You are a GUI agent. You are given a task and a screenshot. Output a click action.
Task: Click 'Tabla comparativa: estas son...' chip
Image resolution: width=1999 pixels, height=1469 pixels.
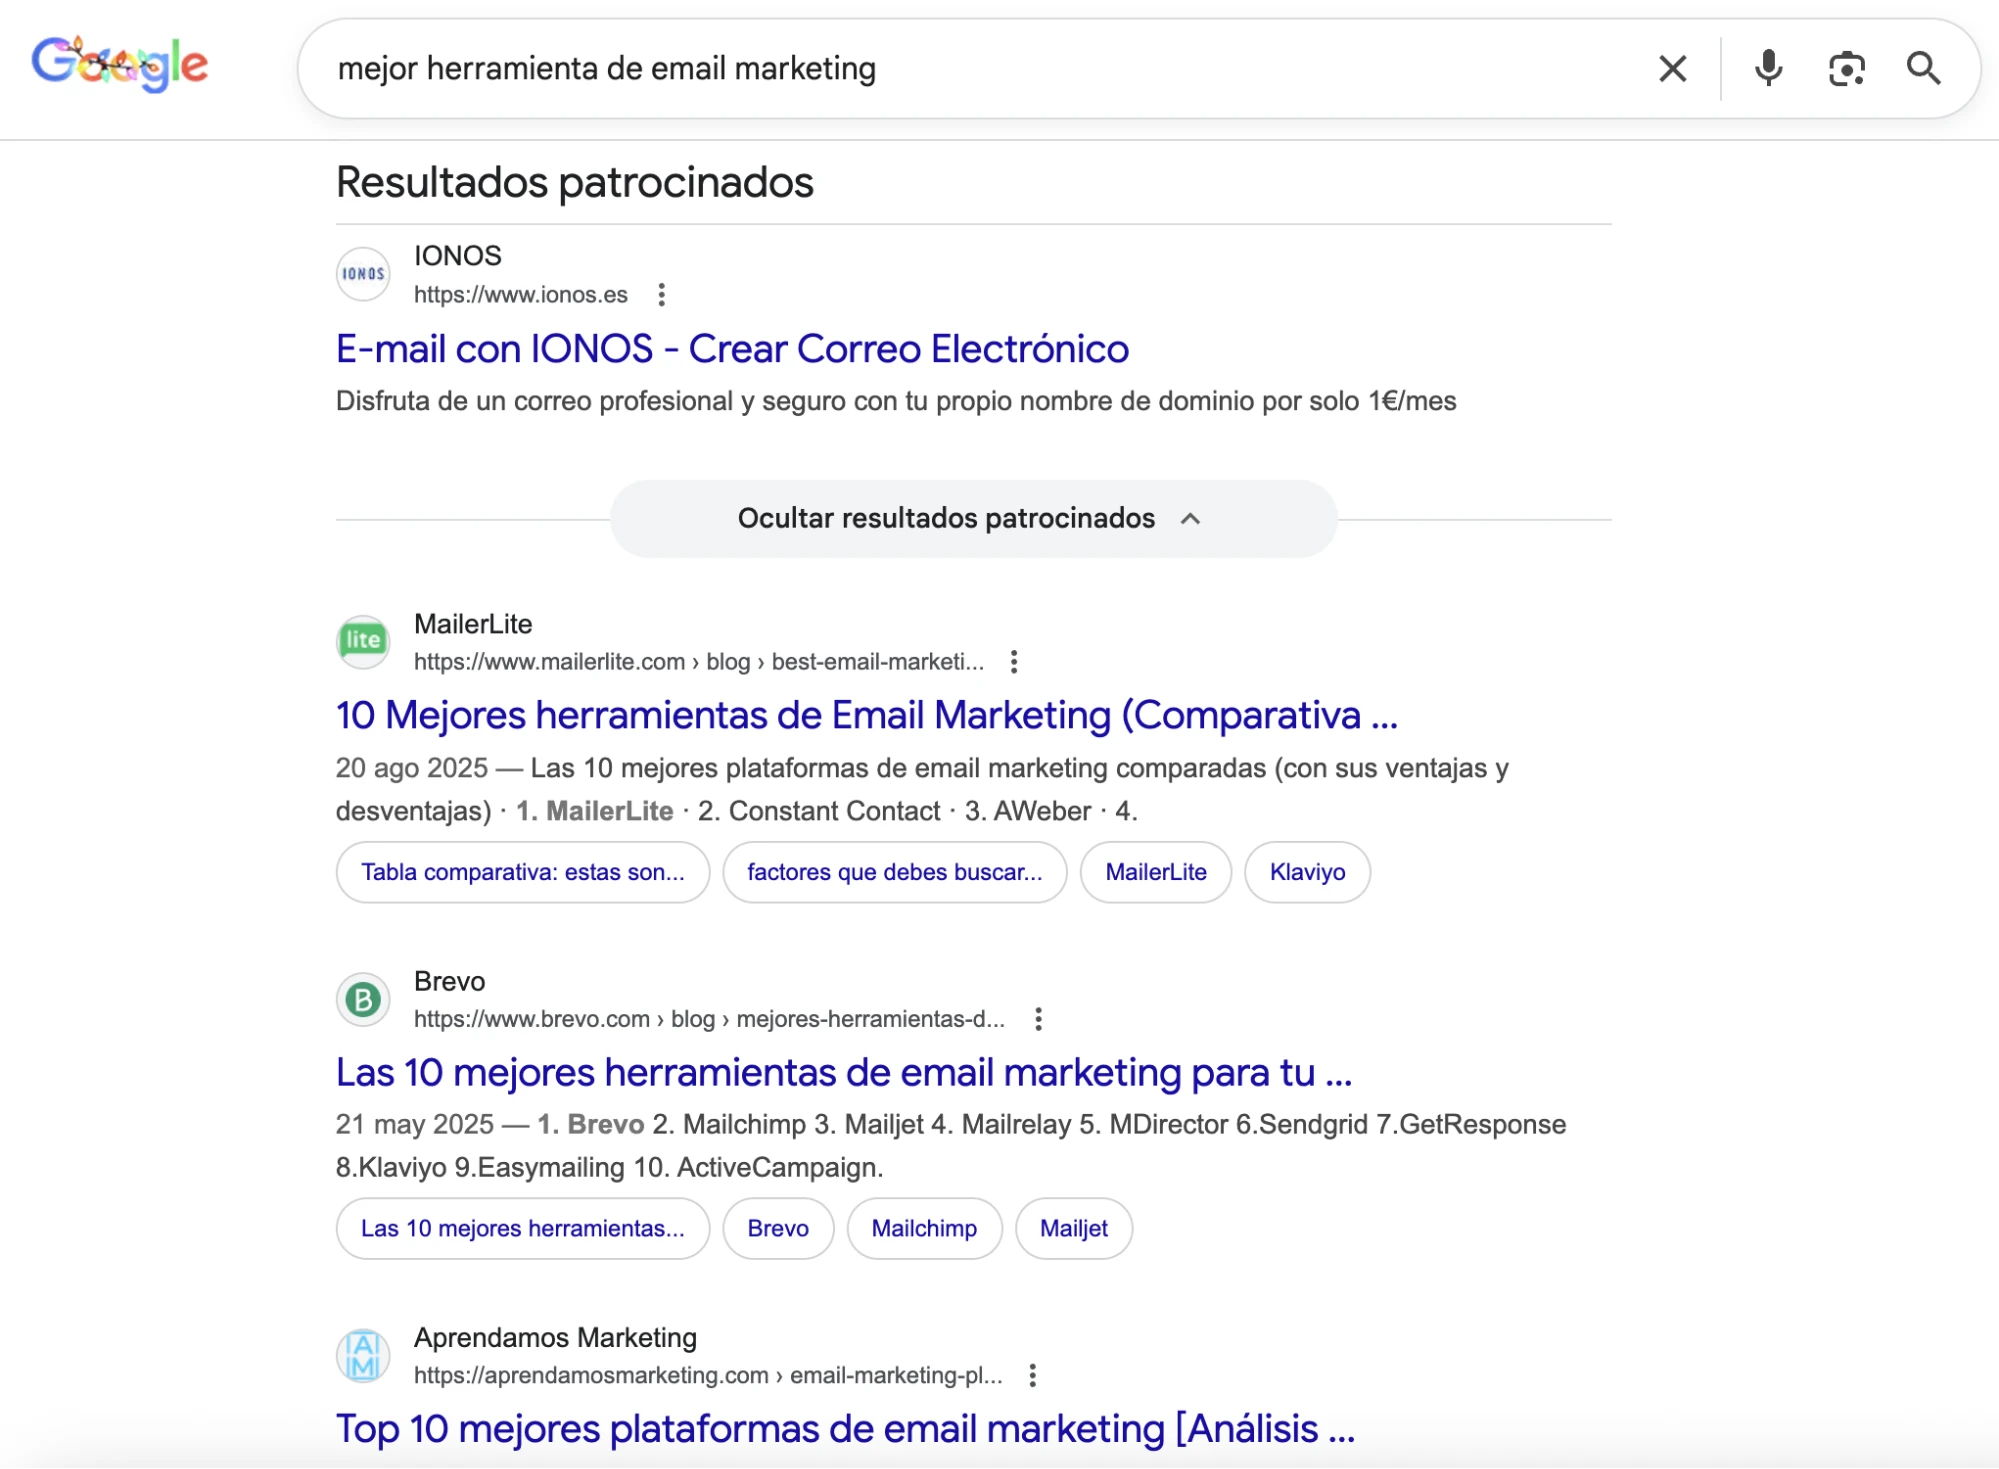point(523,872)
